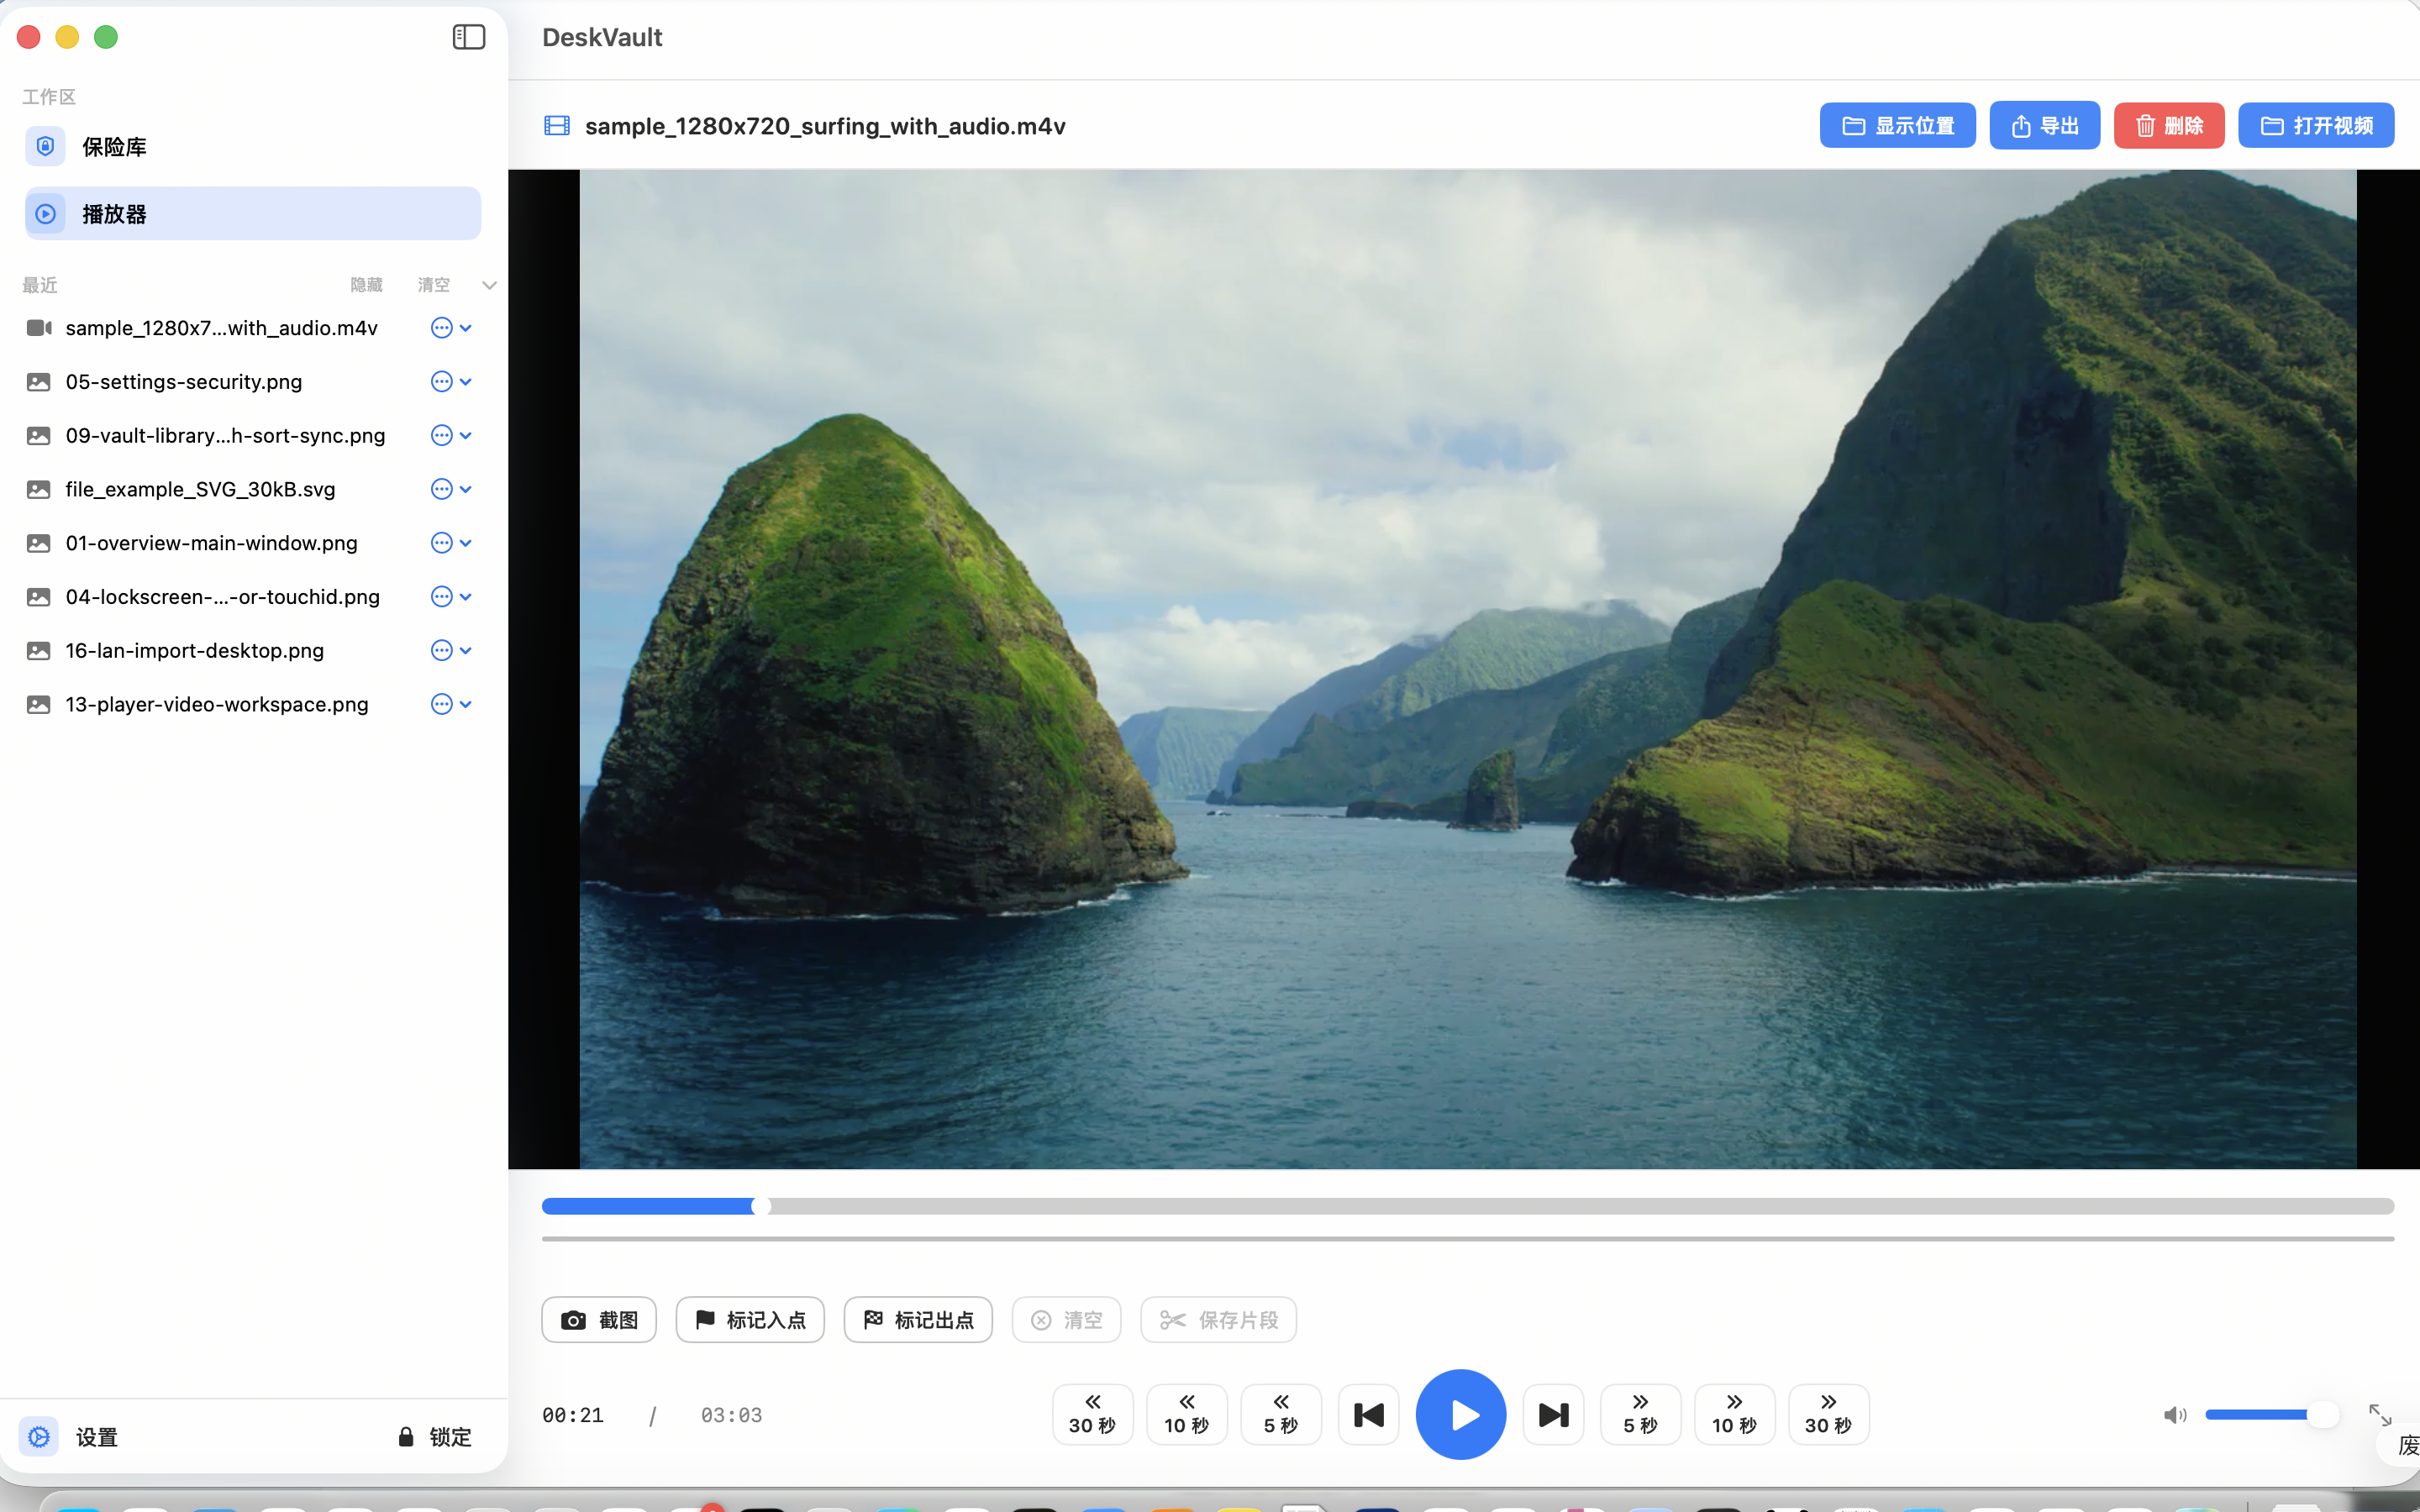Enter fullscreen via the expand icon

click(2381, 1413)
